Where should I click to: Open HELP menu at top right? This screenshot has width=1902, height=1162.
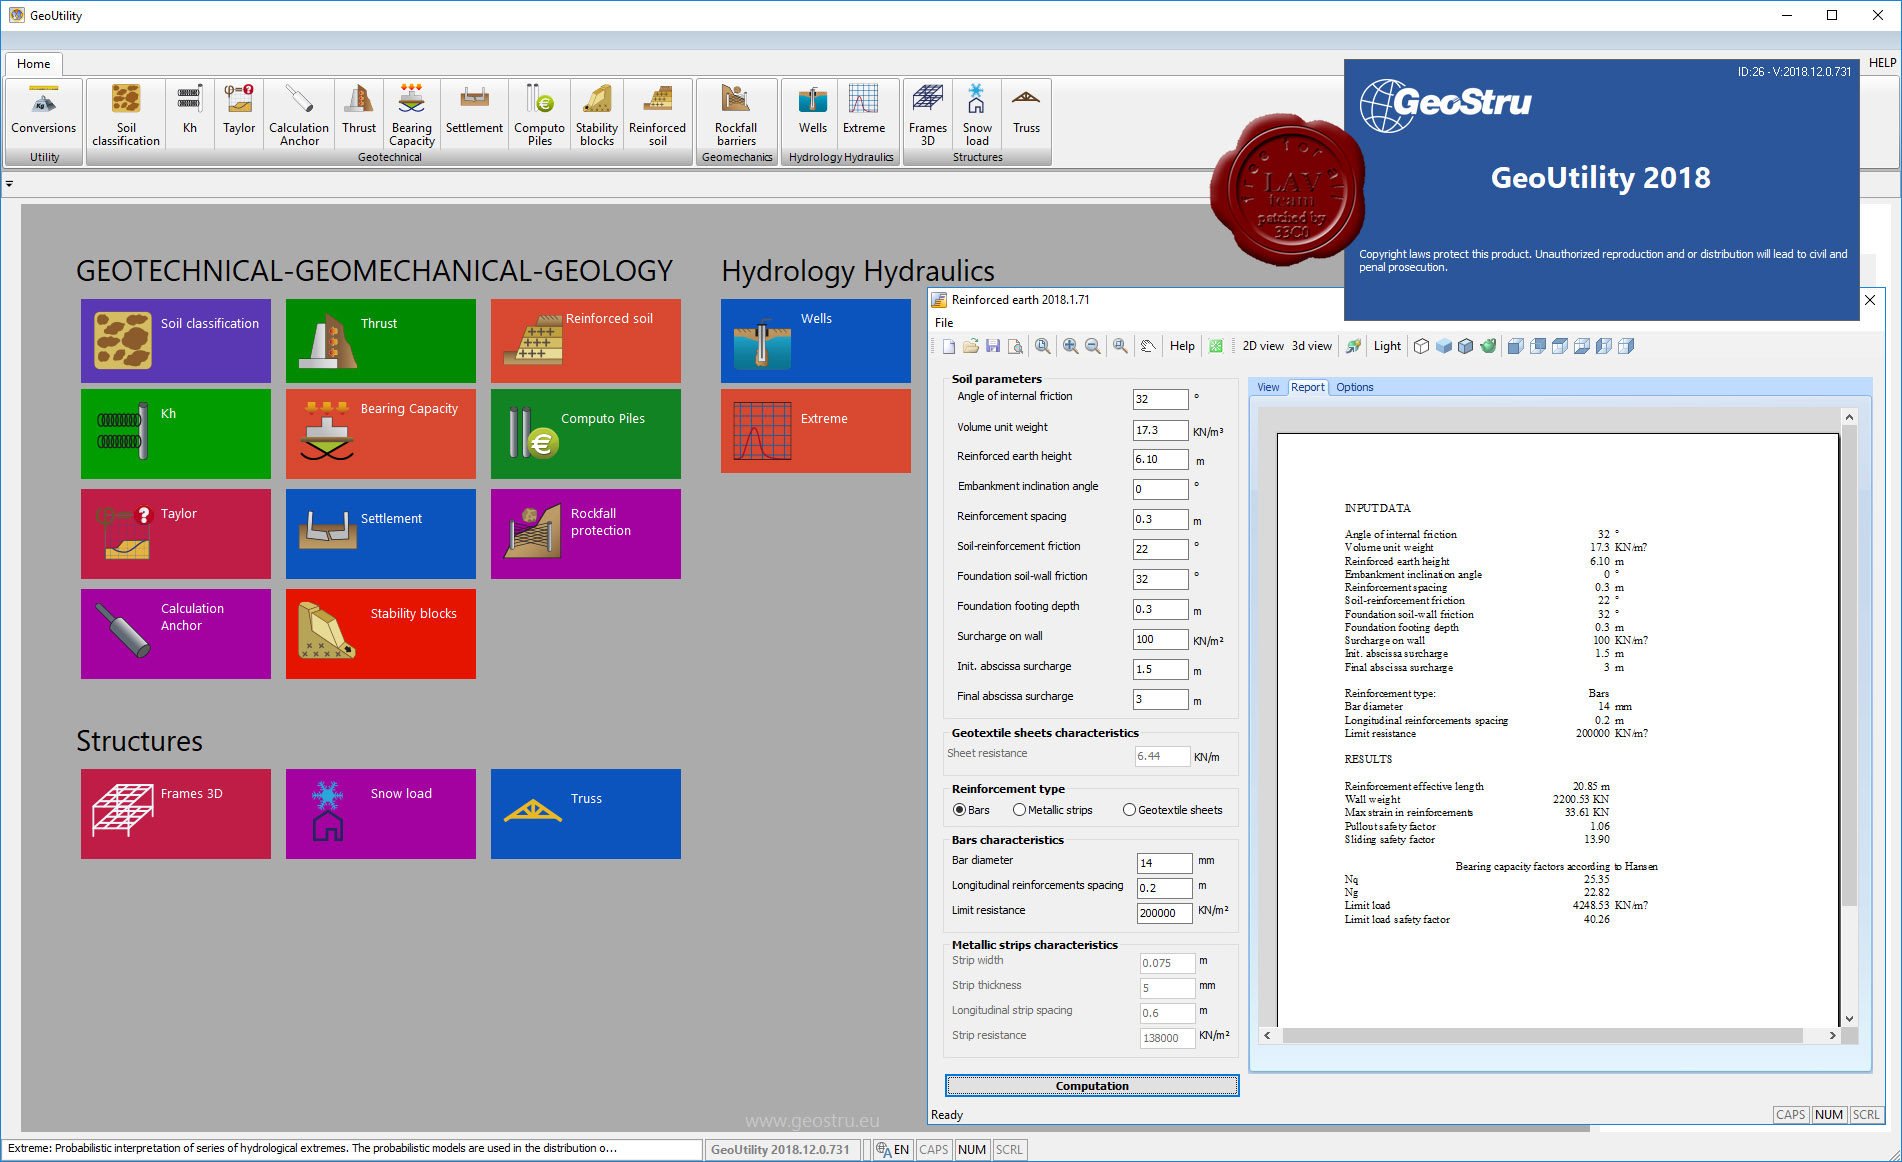click(x=1882, y=63)
